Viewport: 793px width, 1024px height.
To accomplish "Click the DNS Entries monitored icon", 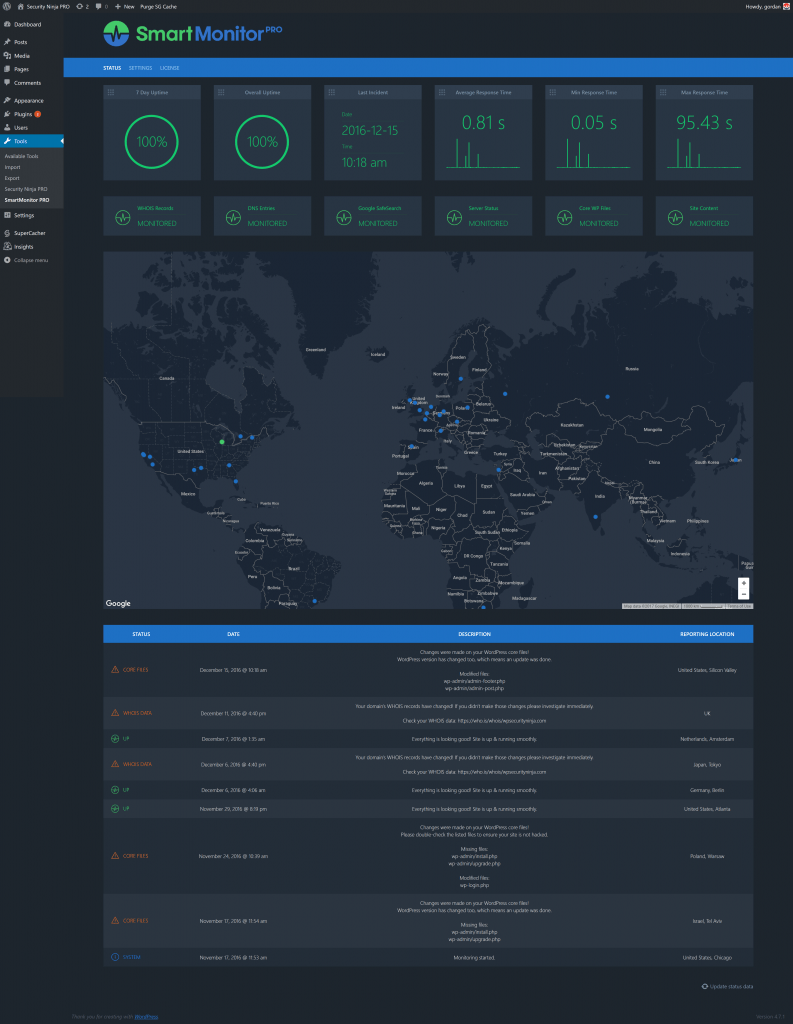I will click(x=233, y=217).
